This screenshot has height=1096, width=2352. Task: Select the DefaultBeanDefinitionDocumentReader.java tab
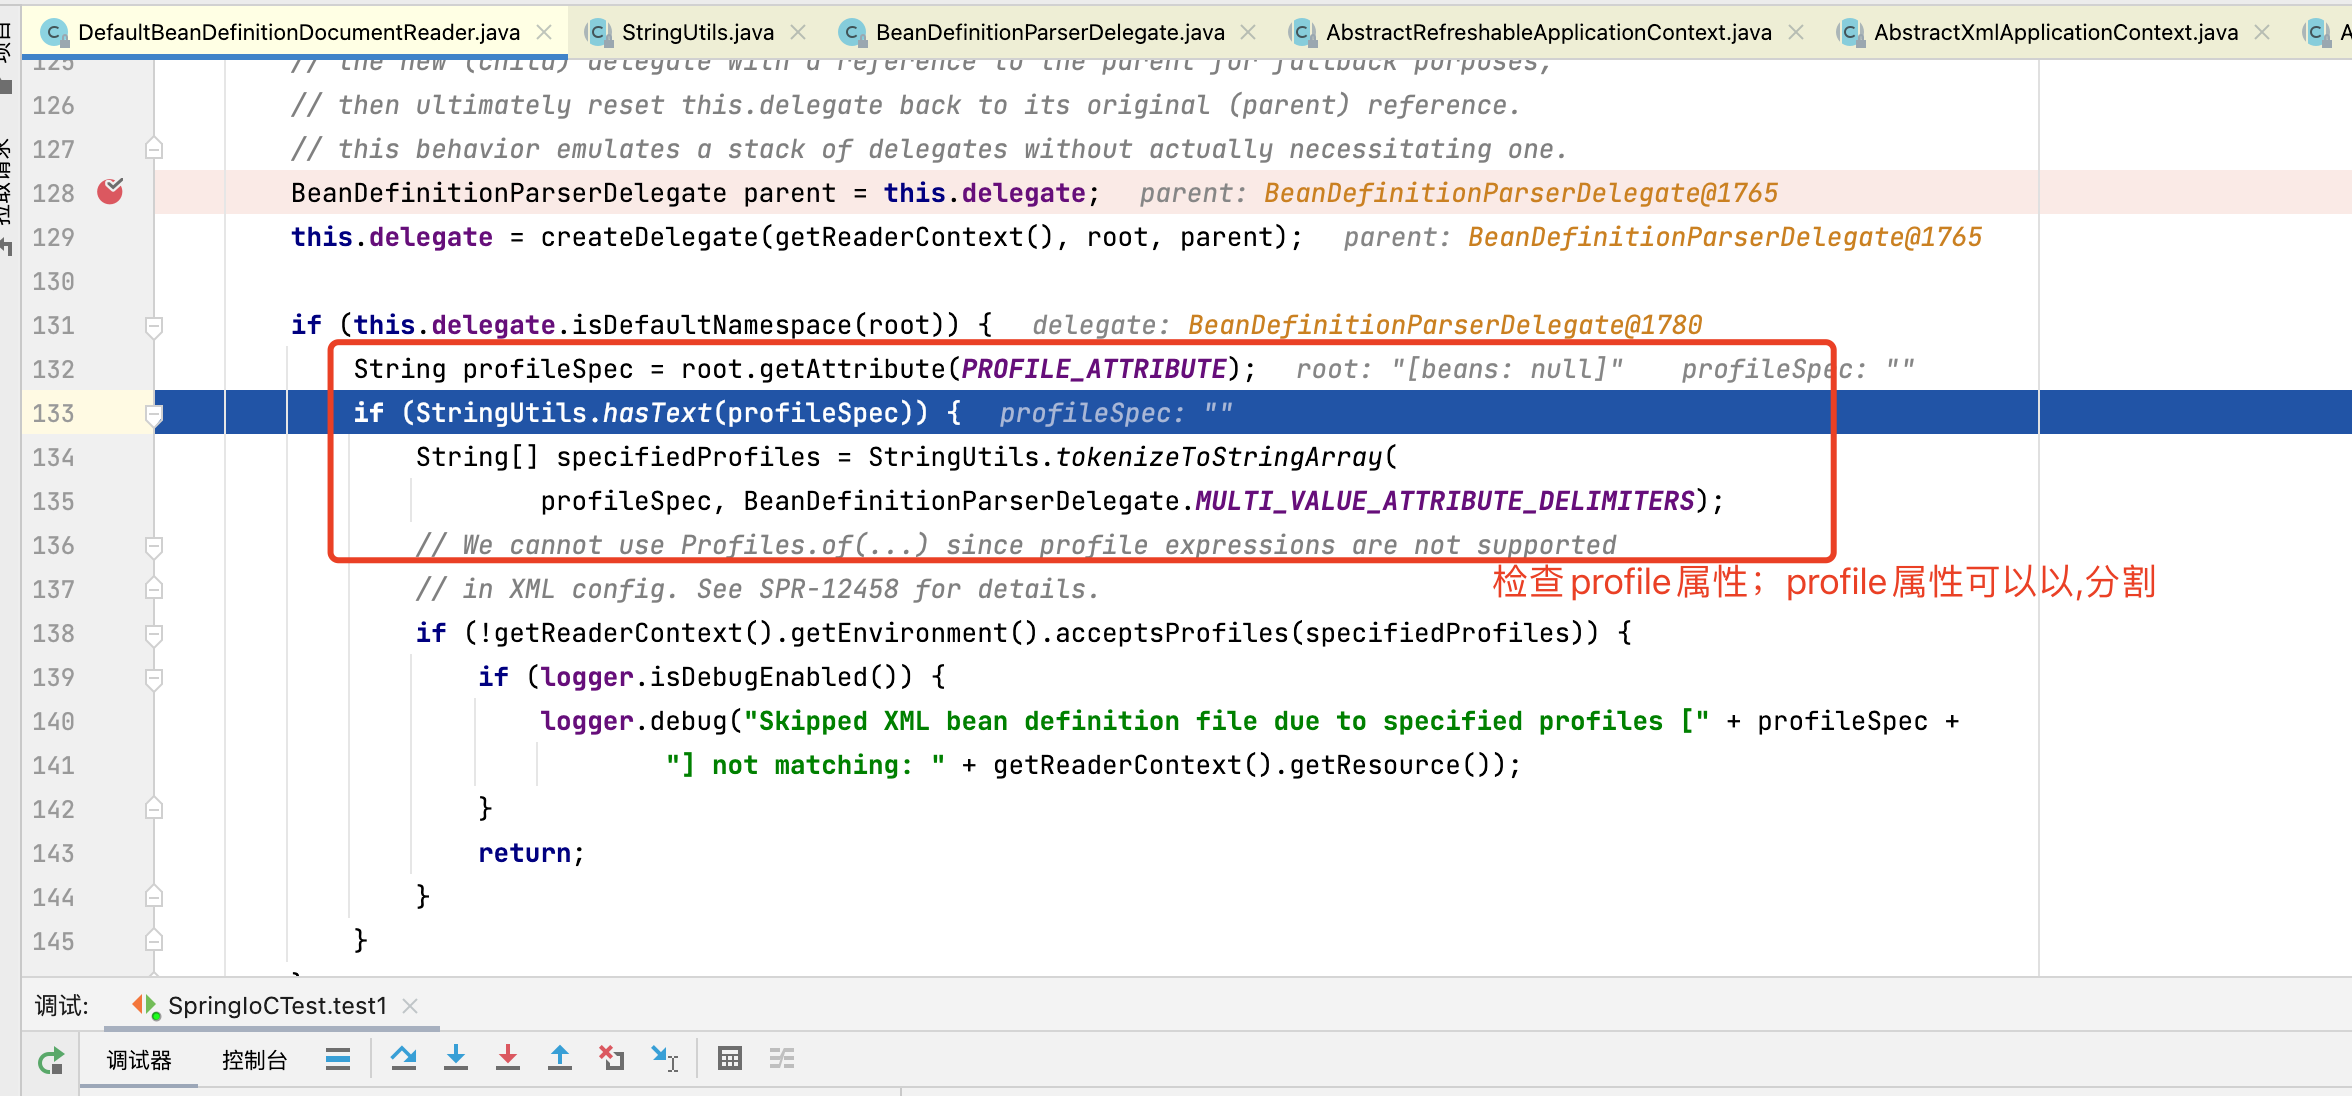click(x=299, y=32)
